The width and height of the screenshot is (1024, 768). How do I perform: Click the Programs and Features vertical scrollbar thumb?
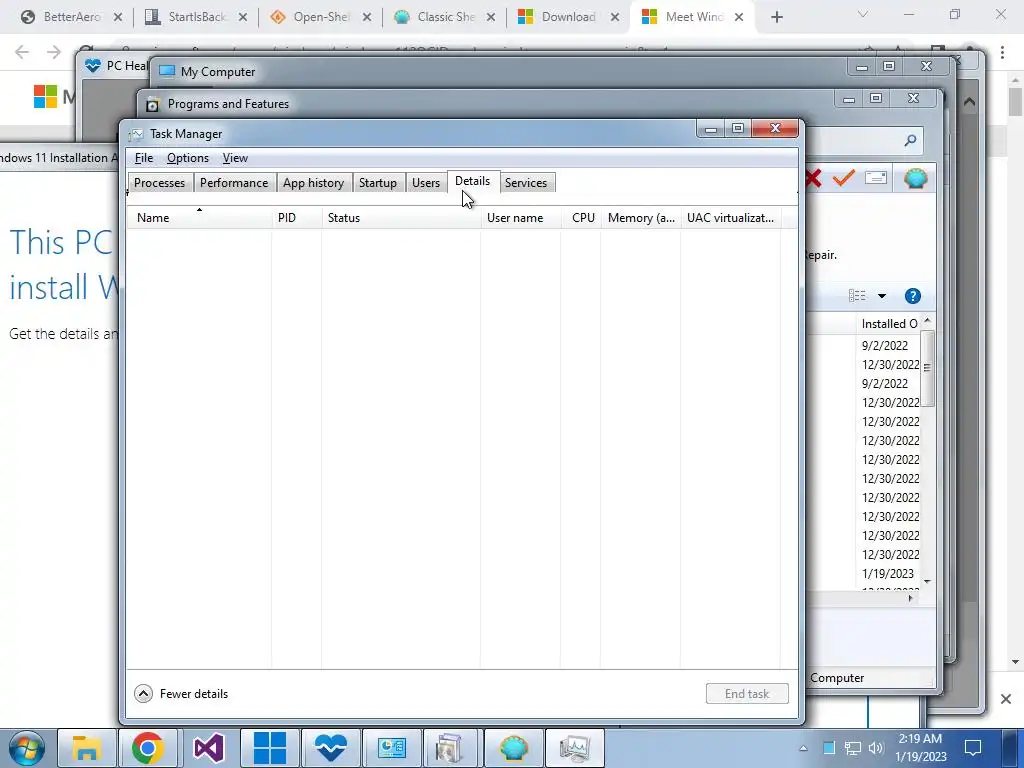pyautogui.click(x=927, y=368)
